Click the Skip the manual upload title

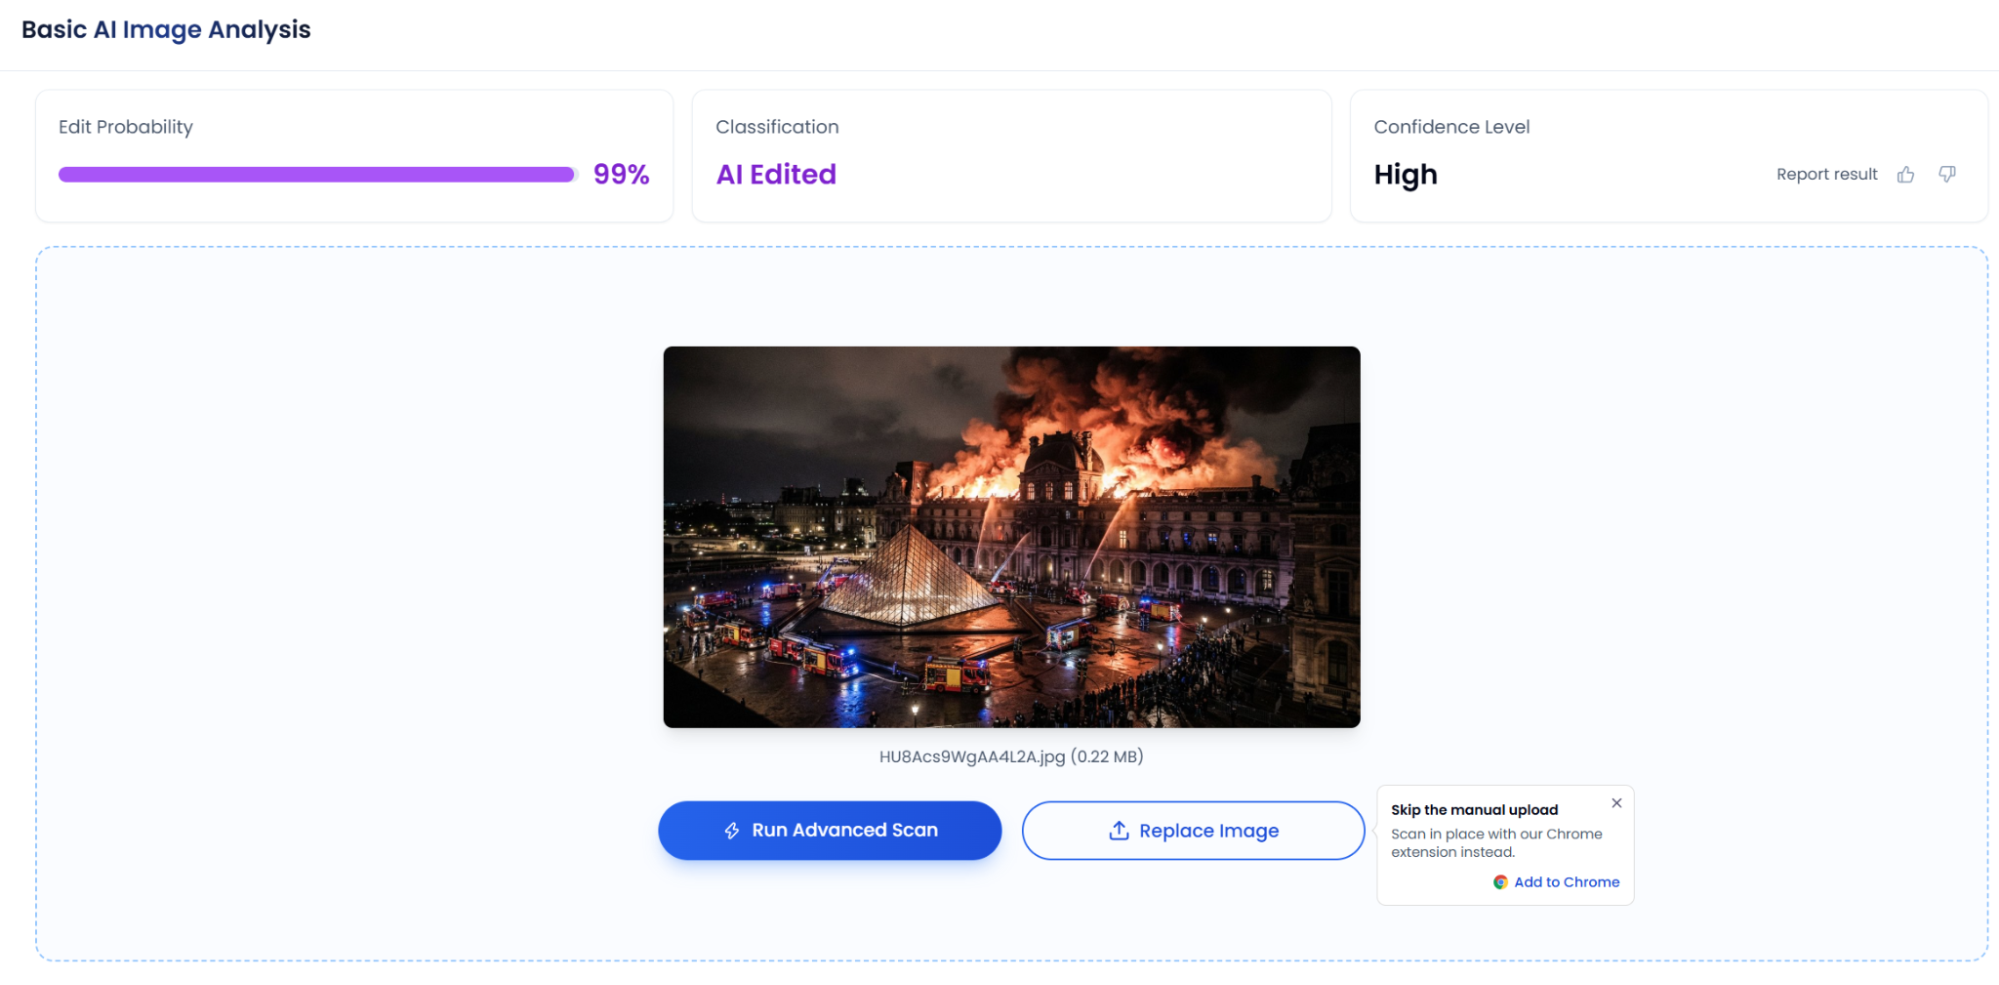click(1474, 810)
